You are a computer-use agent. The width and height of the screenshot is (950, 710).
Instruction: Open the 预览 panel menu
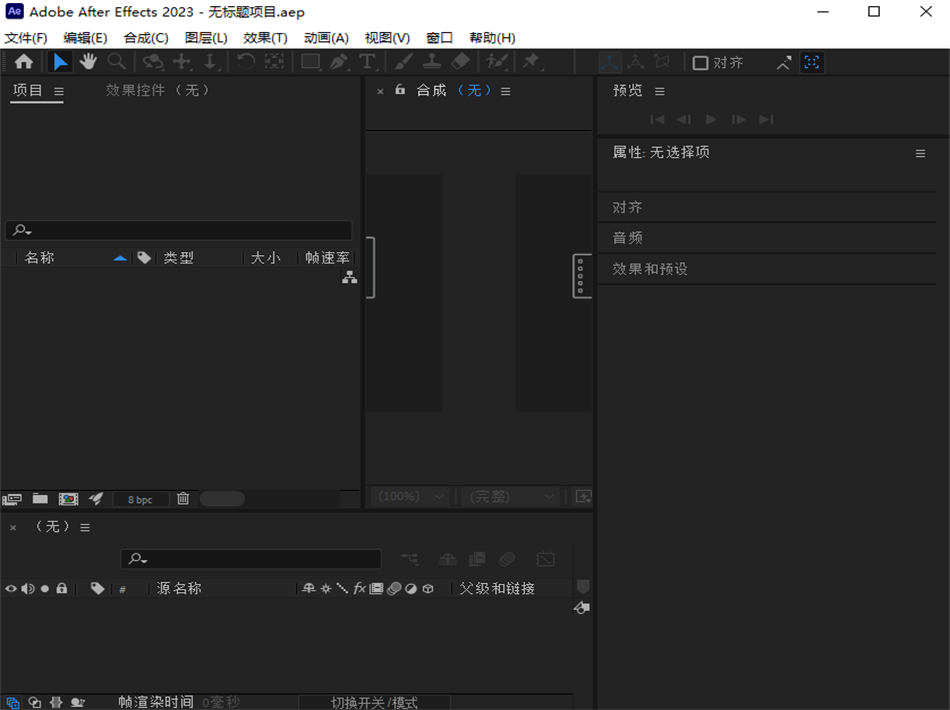point(660,91)
